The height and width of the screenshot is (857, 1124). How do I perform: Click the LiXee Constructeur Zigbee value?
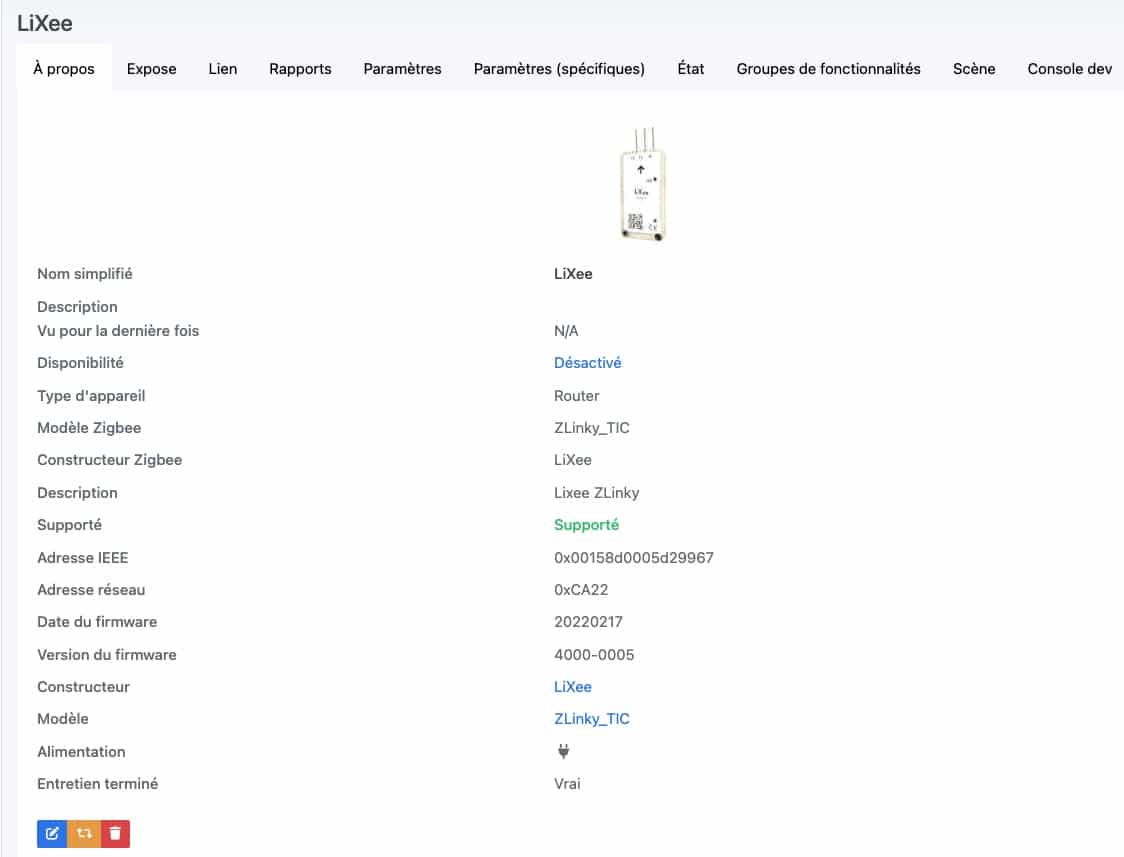tap(573, 460)
